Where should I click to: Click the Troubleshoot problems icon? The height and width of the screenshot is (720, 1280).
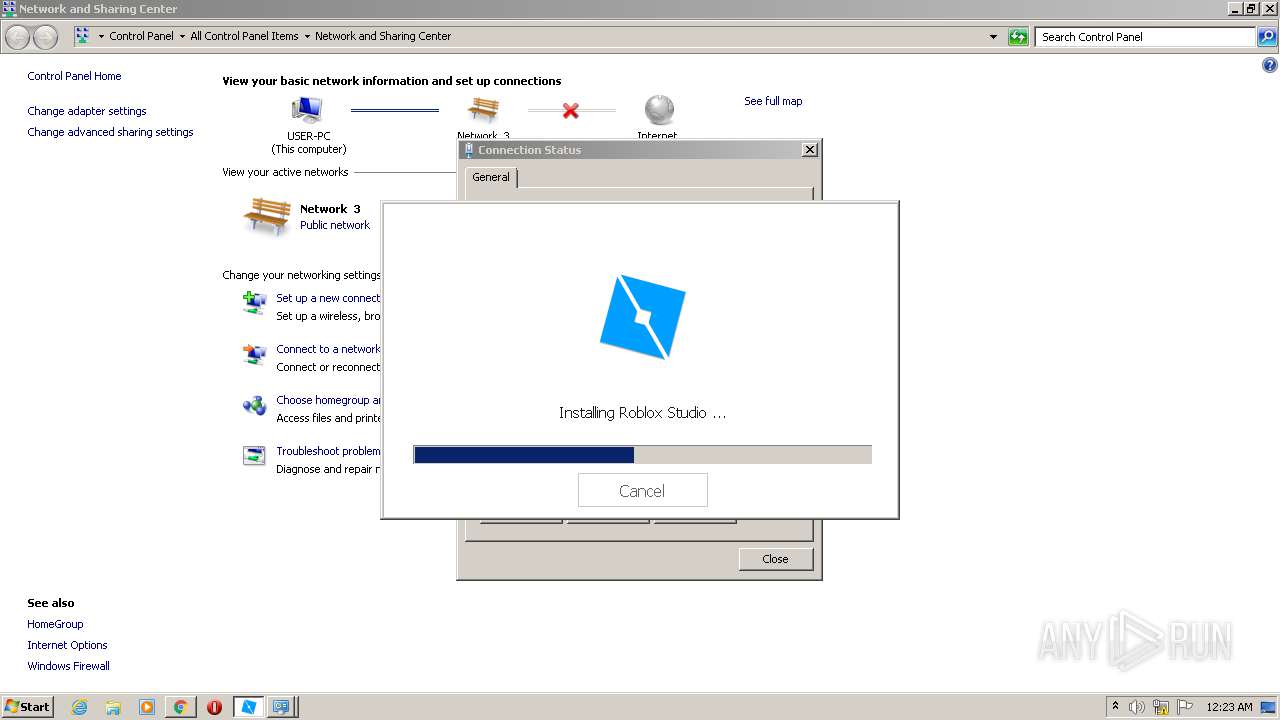[254, 456]
